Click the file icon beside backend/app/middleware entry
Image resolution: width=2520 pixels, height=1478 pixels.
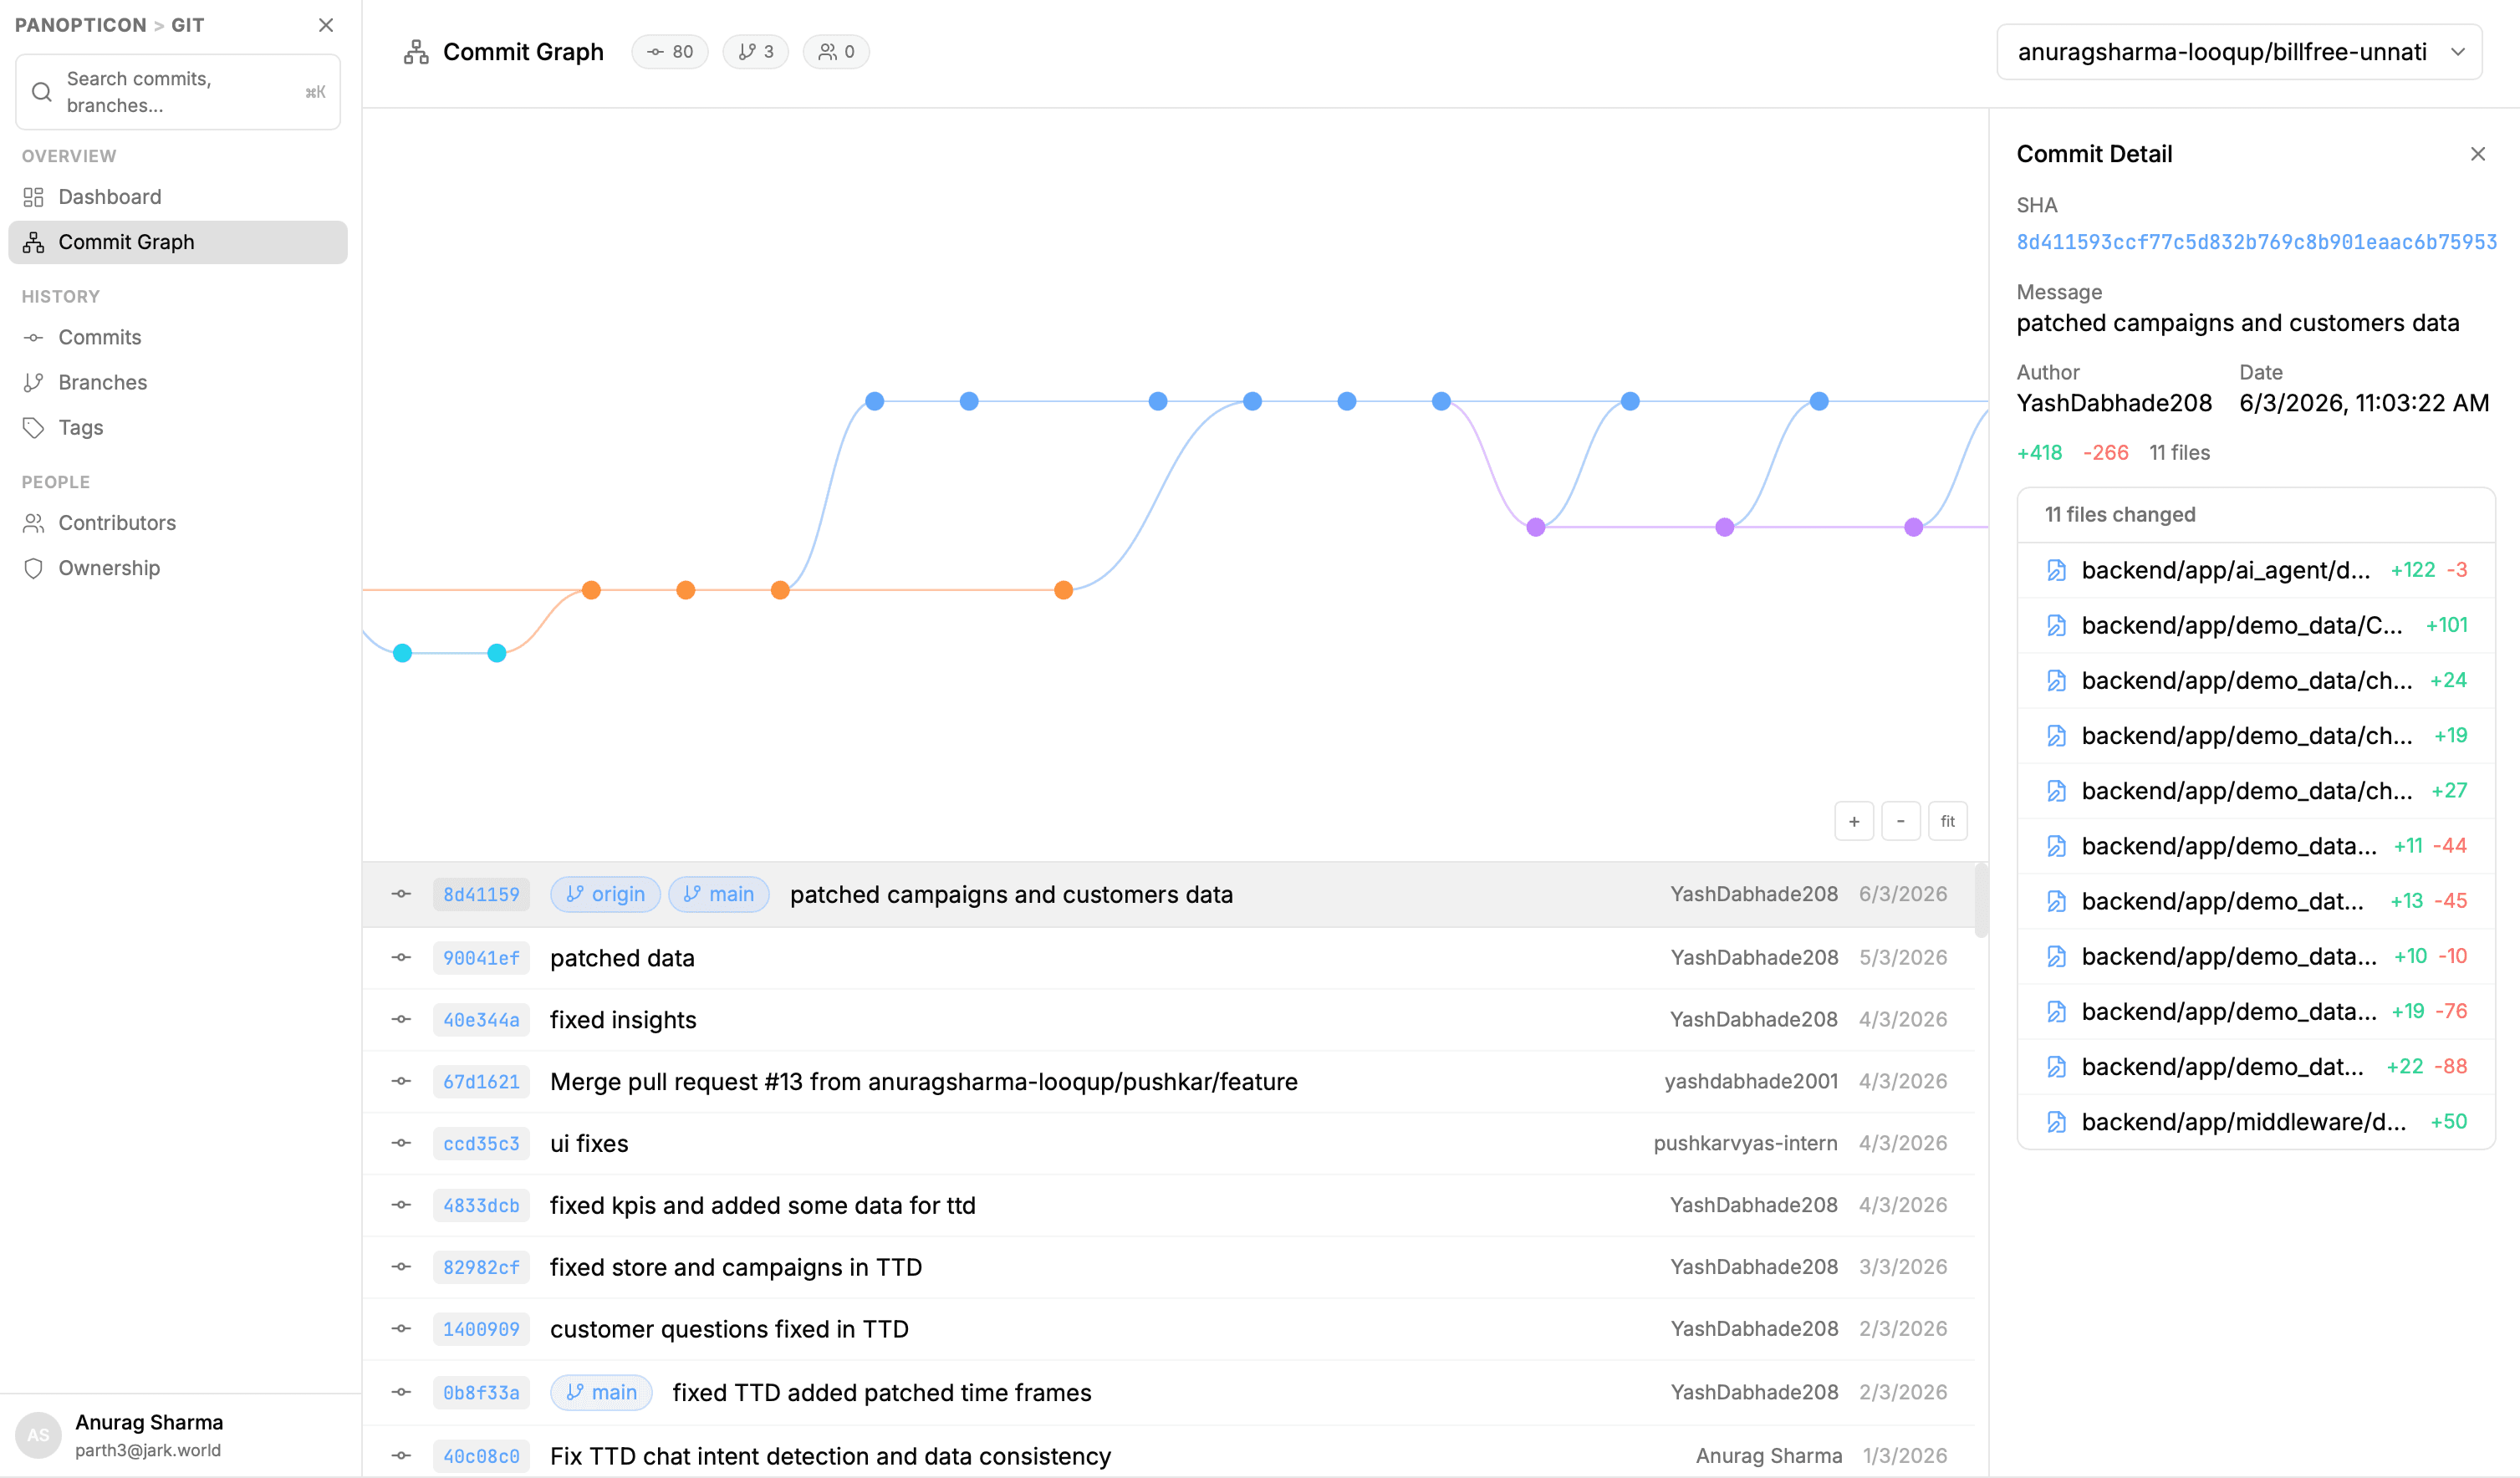pos(2056,1121)
